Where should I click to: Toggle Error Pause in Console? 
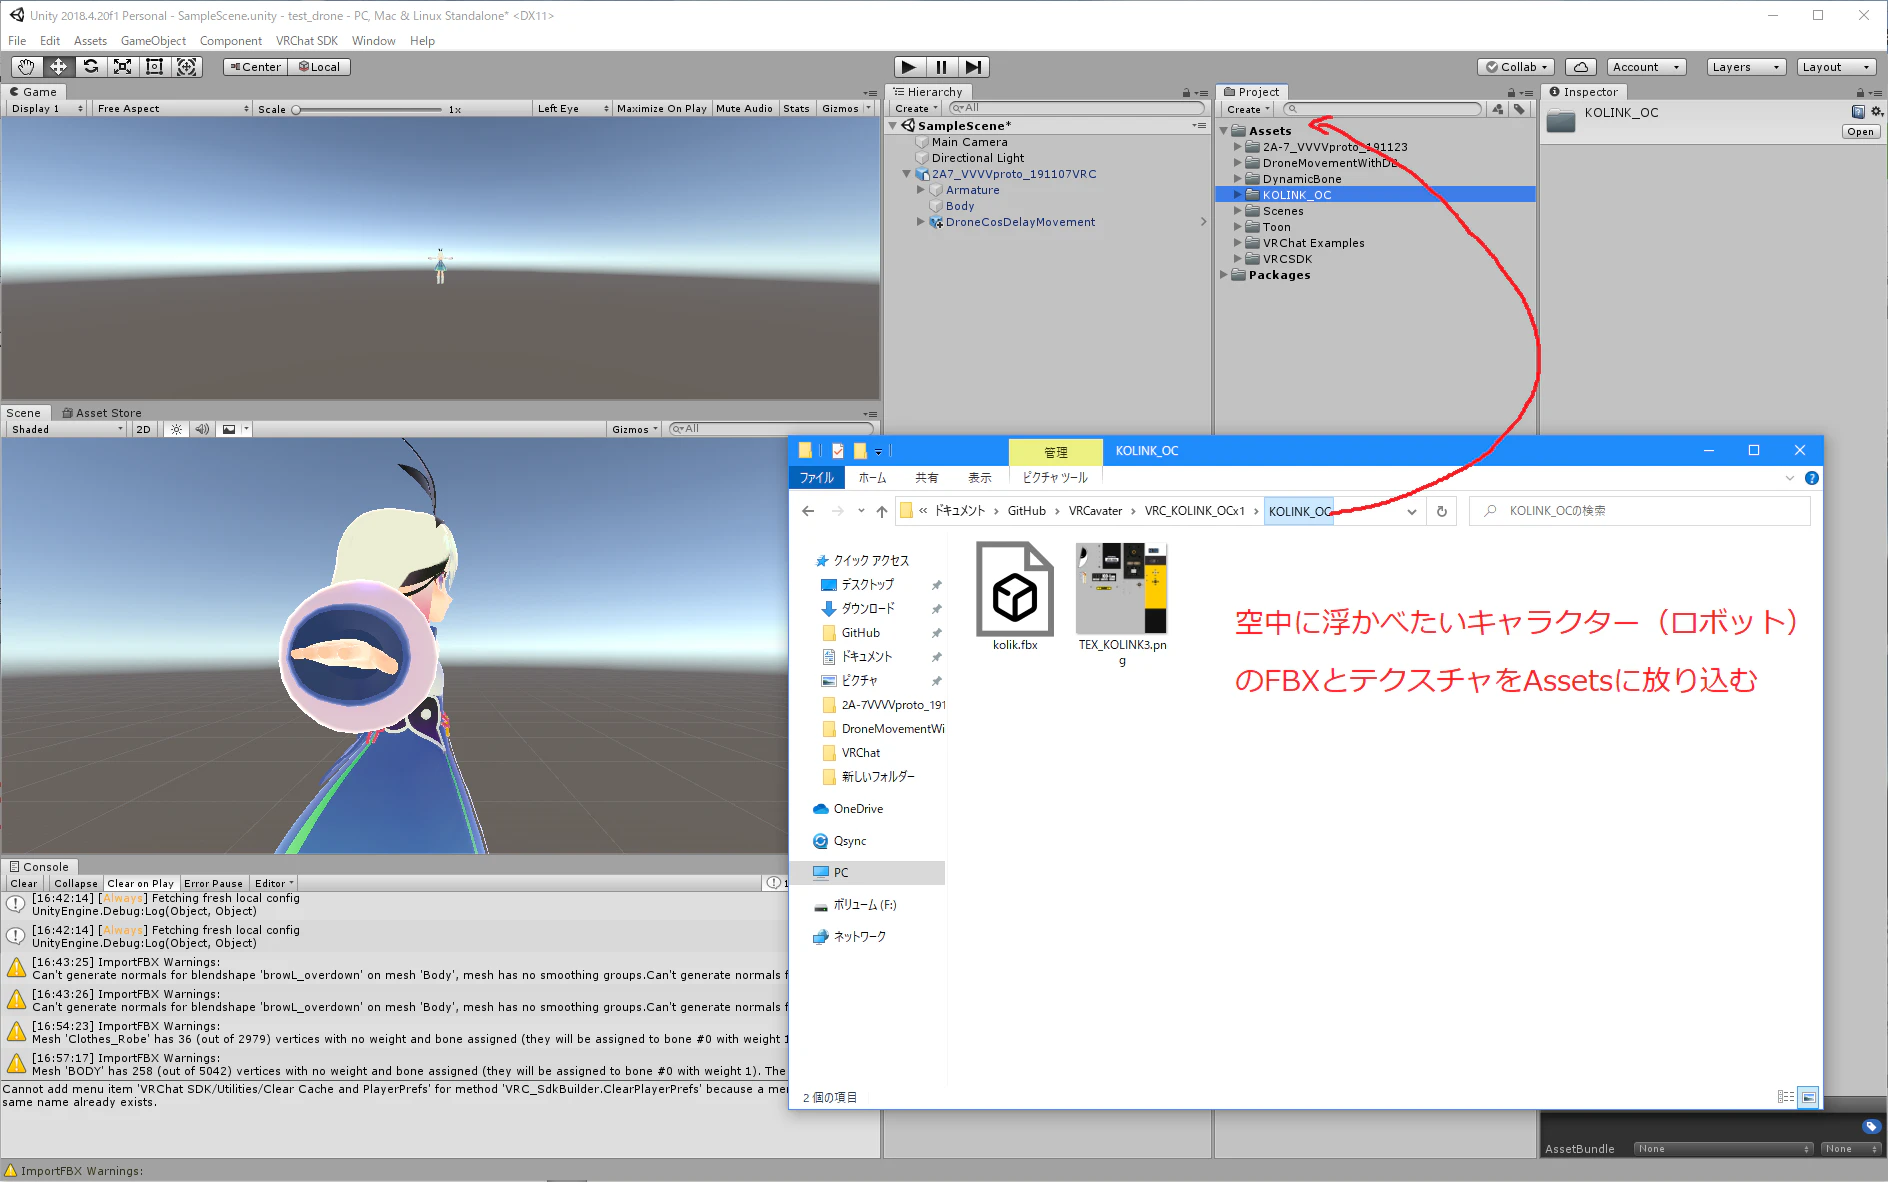pos(213,884)
